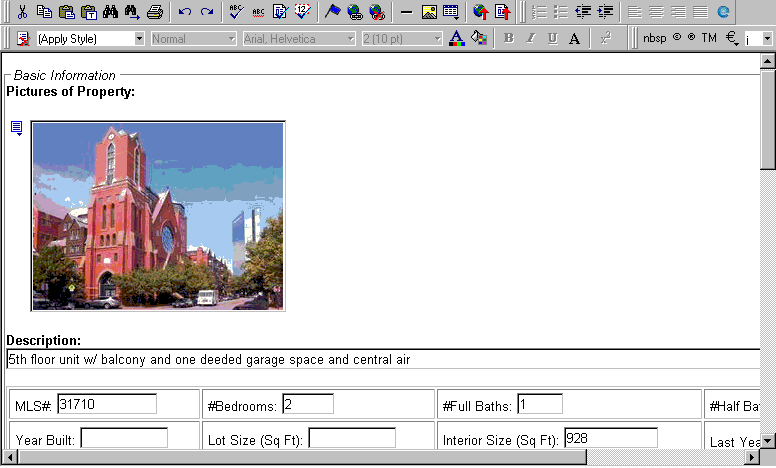The image size is (776, 468).
Task: Insert the copyright © symbol
Action: pyautogui.click(x=677, y=37)
